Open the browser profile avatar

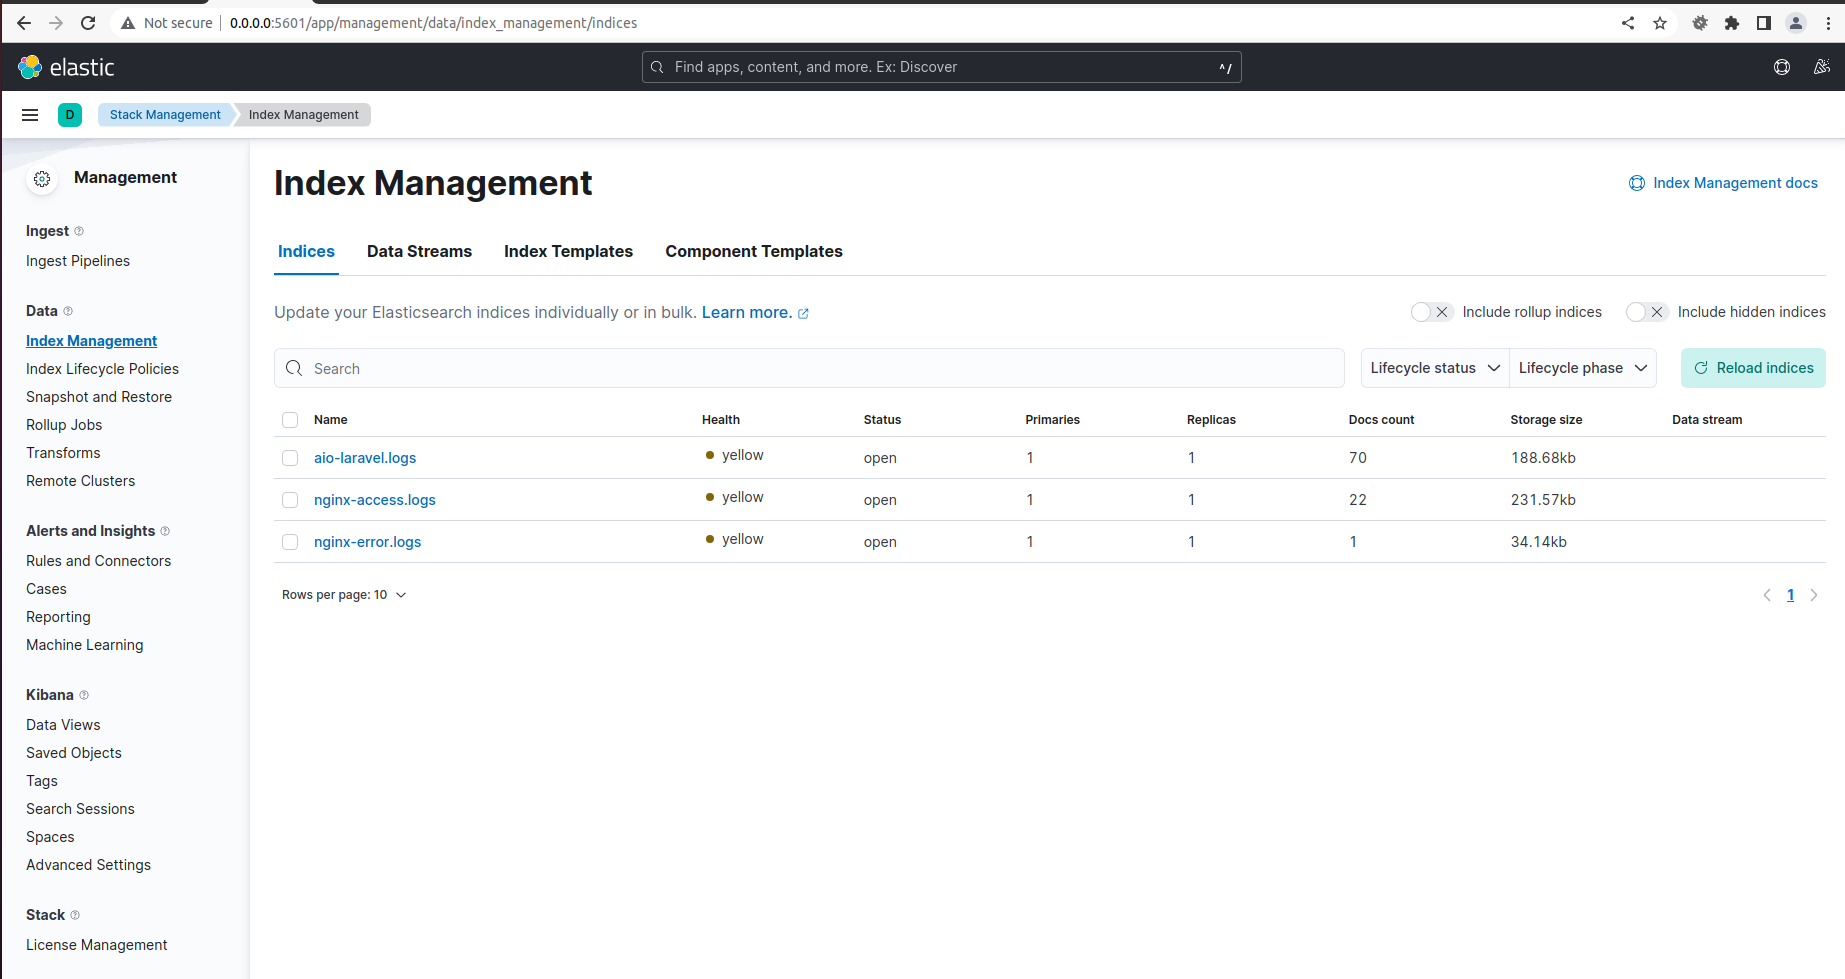(1796, 23)
